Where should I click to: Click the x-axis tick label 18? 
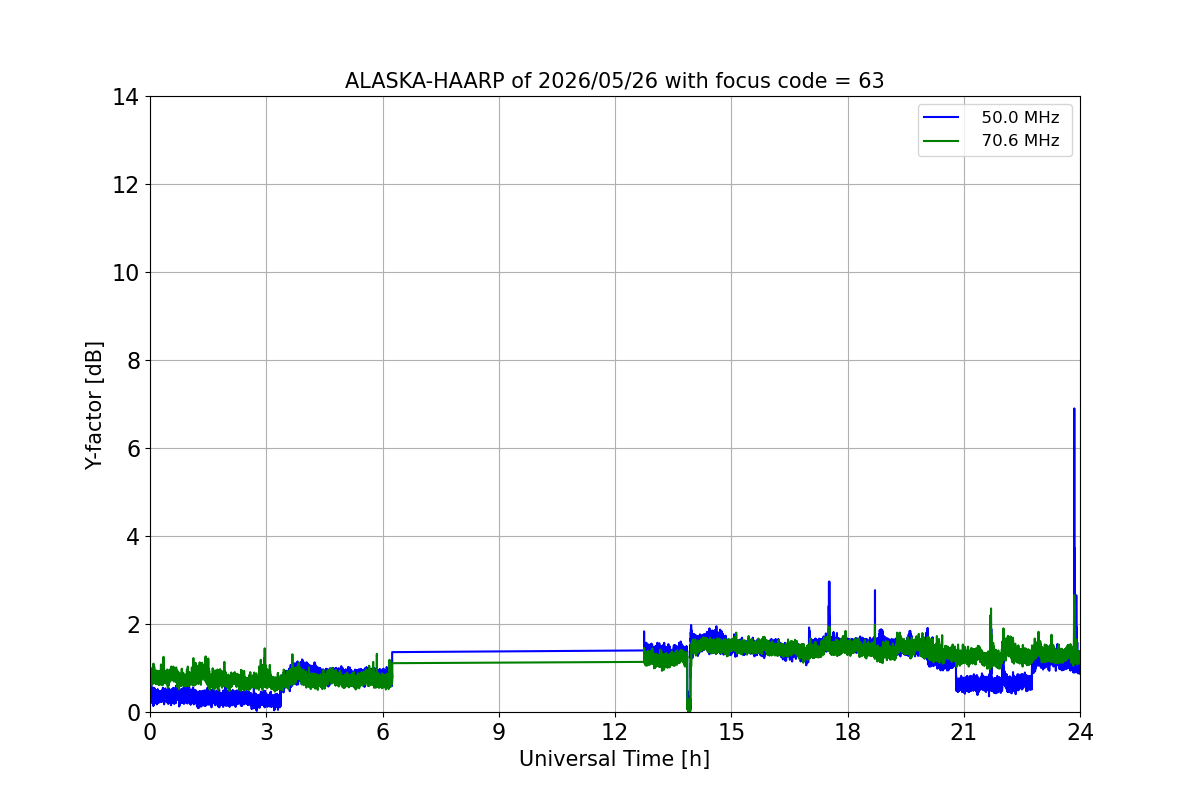(x=848, y=732)
